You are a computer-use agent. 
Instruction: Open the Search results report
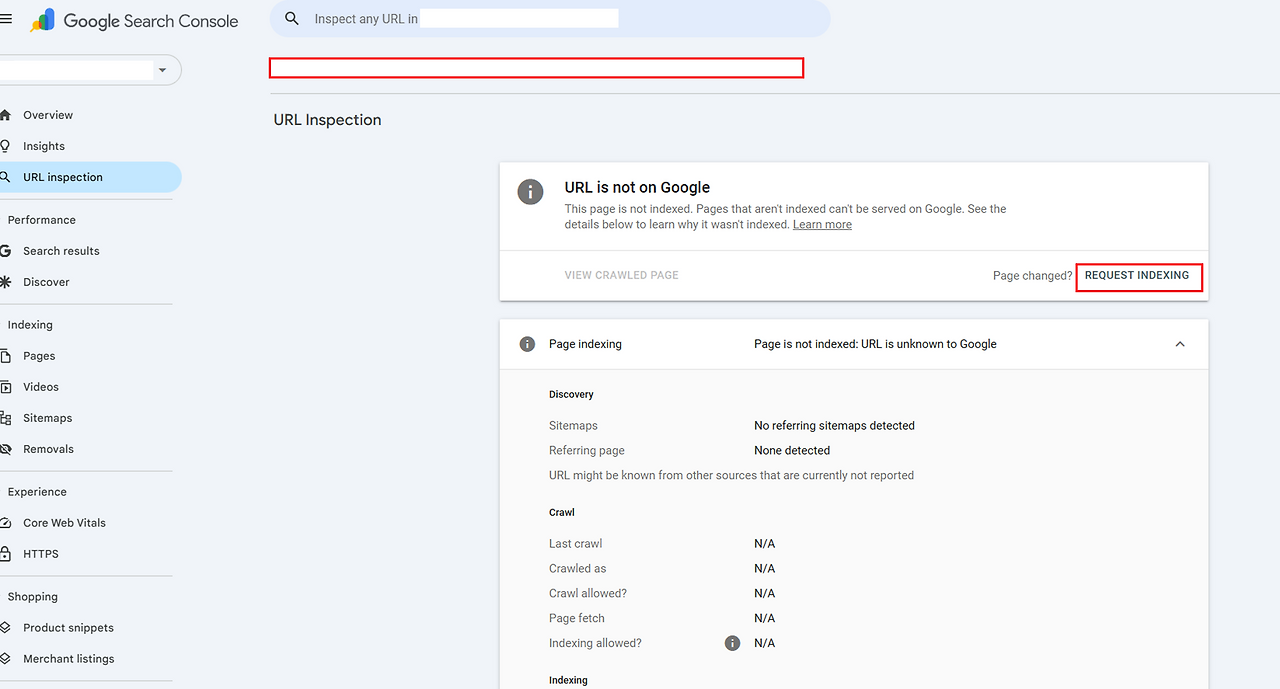[x=61, y=251]
